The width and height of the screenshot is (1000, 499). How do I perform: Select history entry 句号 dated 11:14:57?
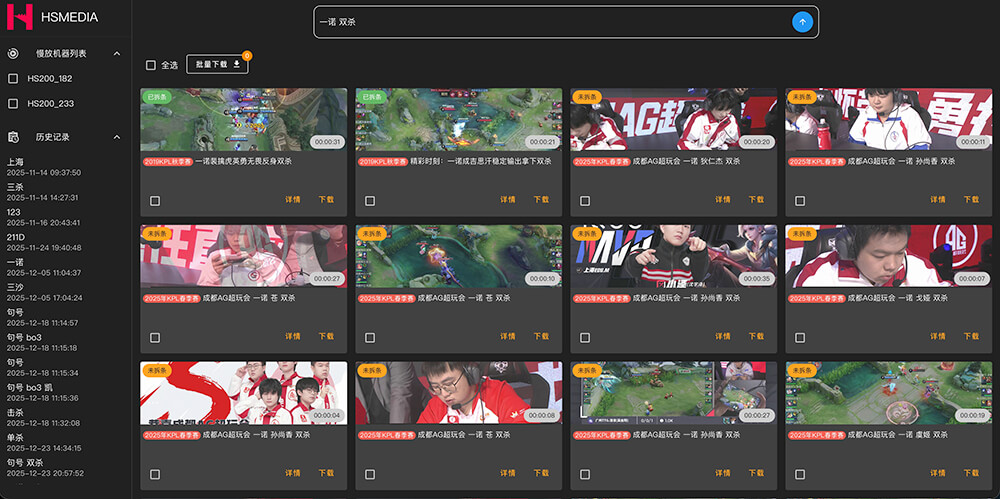coord(45,317)
